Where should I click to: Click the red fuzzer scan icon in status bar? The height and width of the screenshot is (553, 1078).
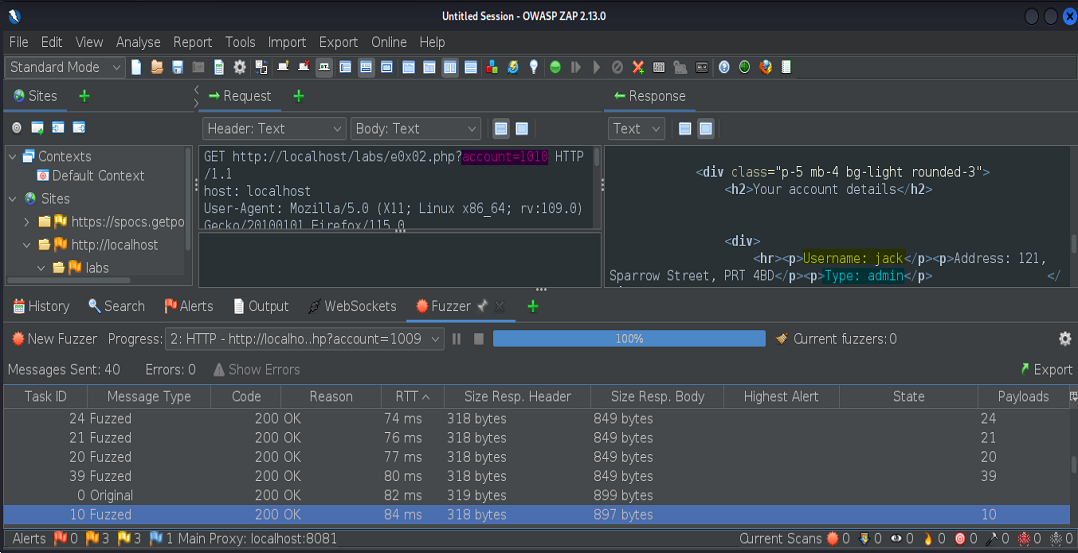tap(833, 539)
